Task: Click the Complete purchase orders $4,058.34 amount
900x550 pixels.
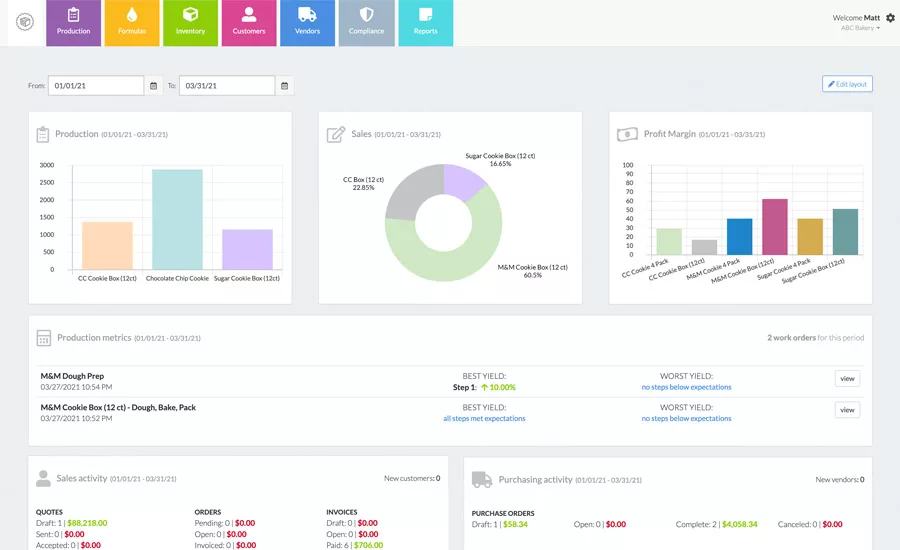Action: tap(740, 524)
